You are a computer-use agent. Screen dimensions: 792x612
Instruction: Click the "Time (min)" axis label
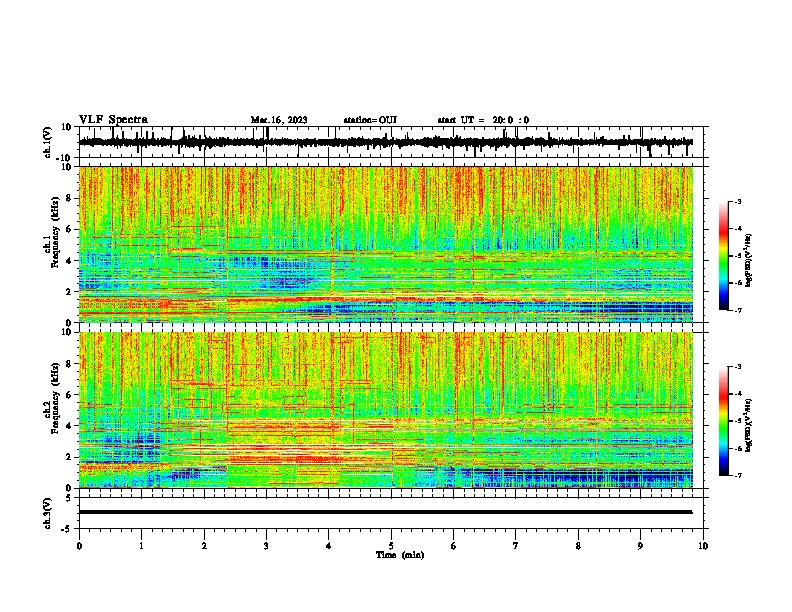pos(400,555)
